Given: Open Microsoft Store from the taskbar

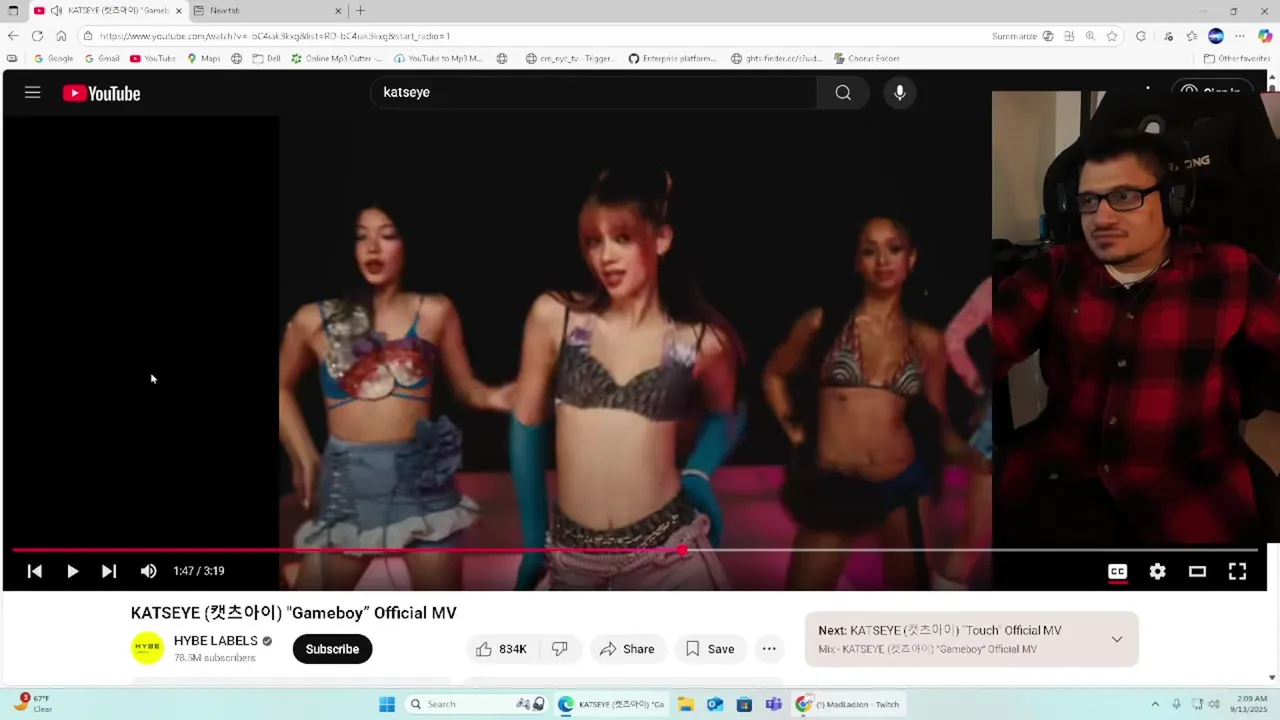Looking at the screenshot, I should point(744,704).
